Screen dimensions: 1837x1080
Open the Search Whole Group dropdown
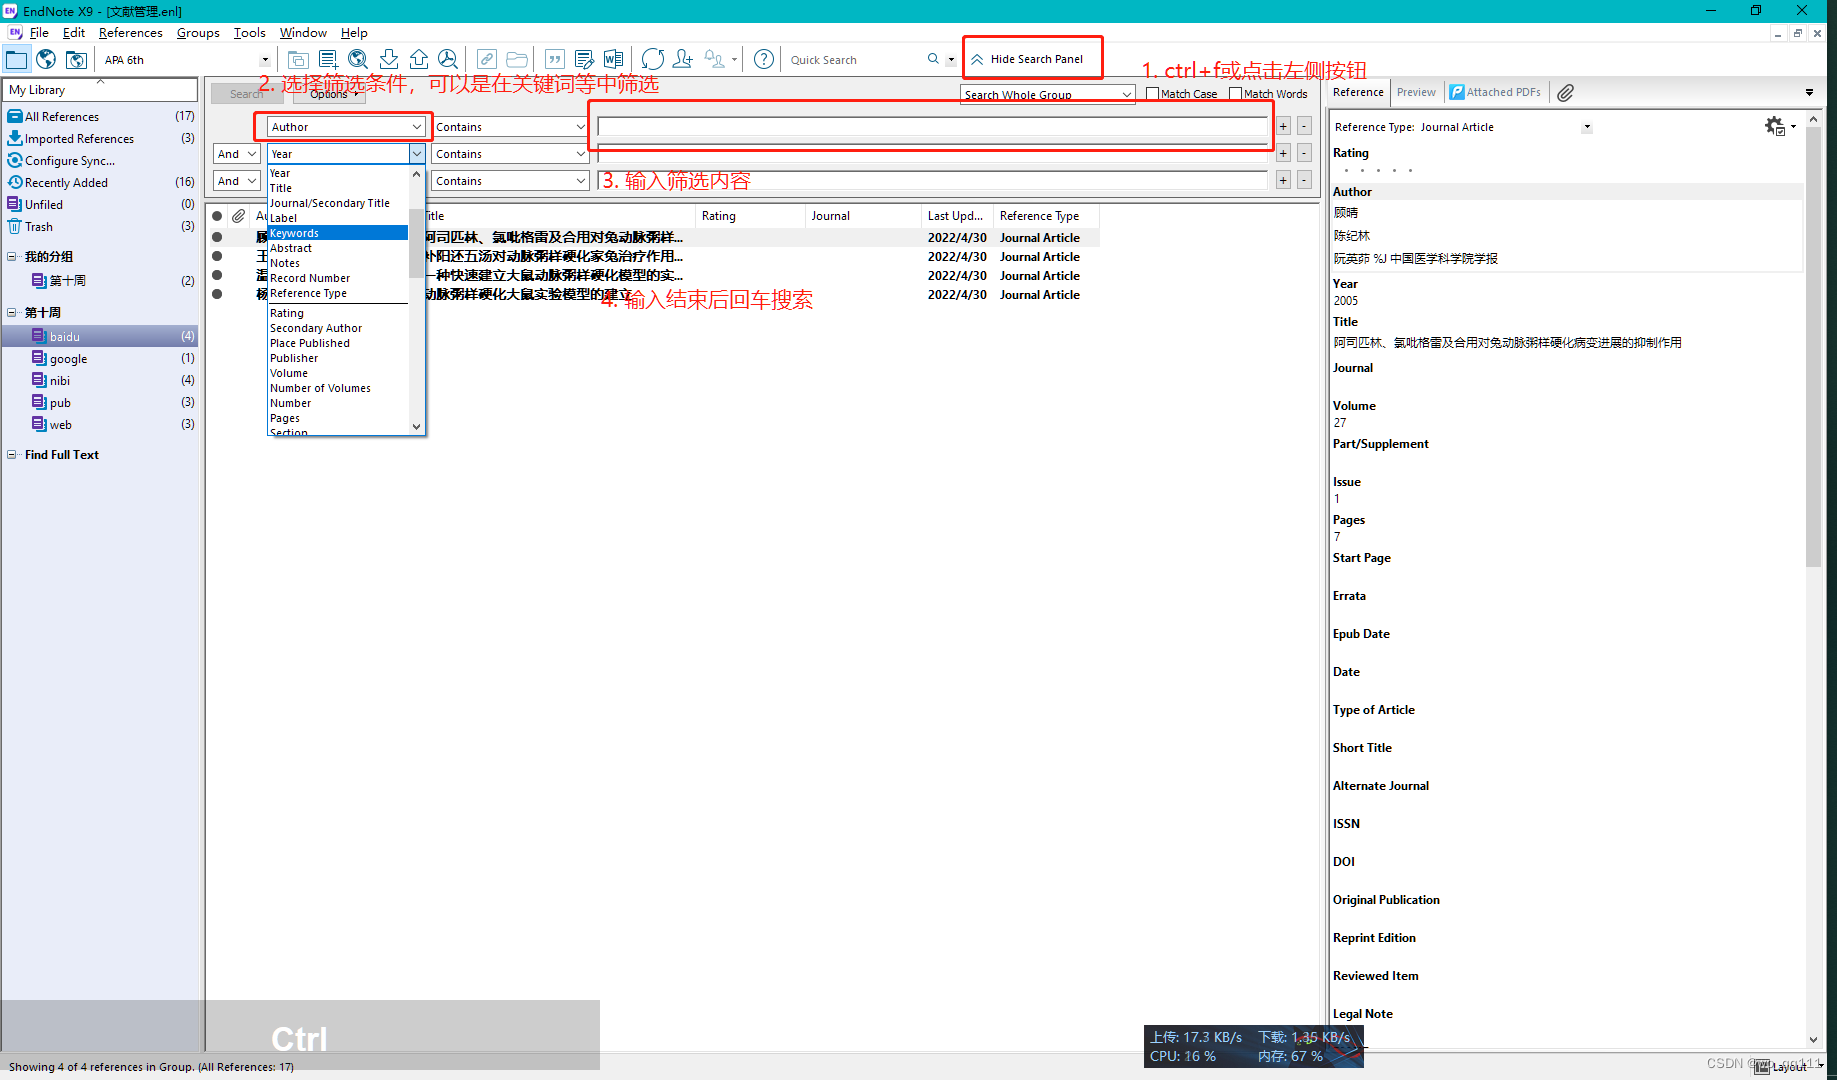tap(1048, 95)
